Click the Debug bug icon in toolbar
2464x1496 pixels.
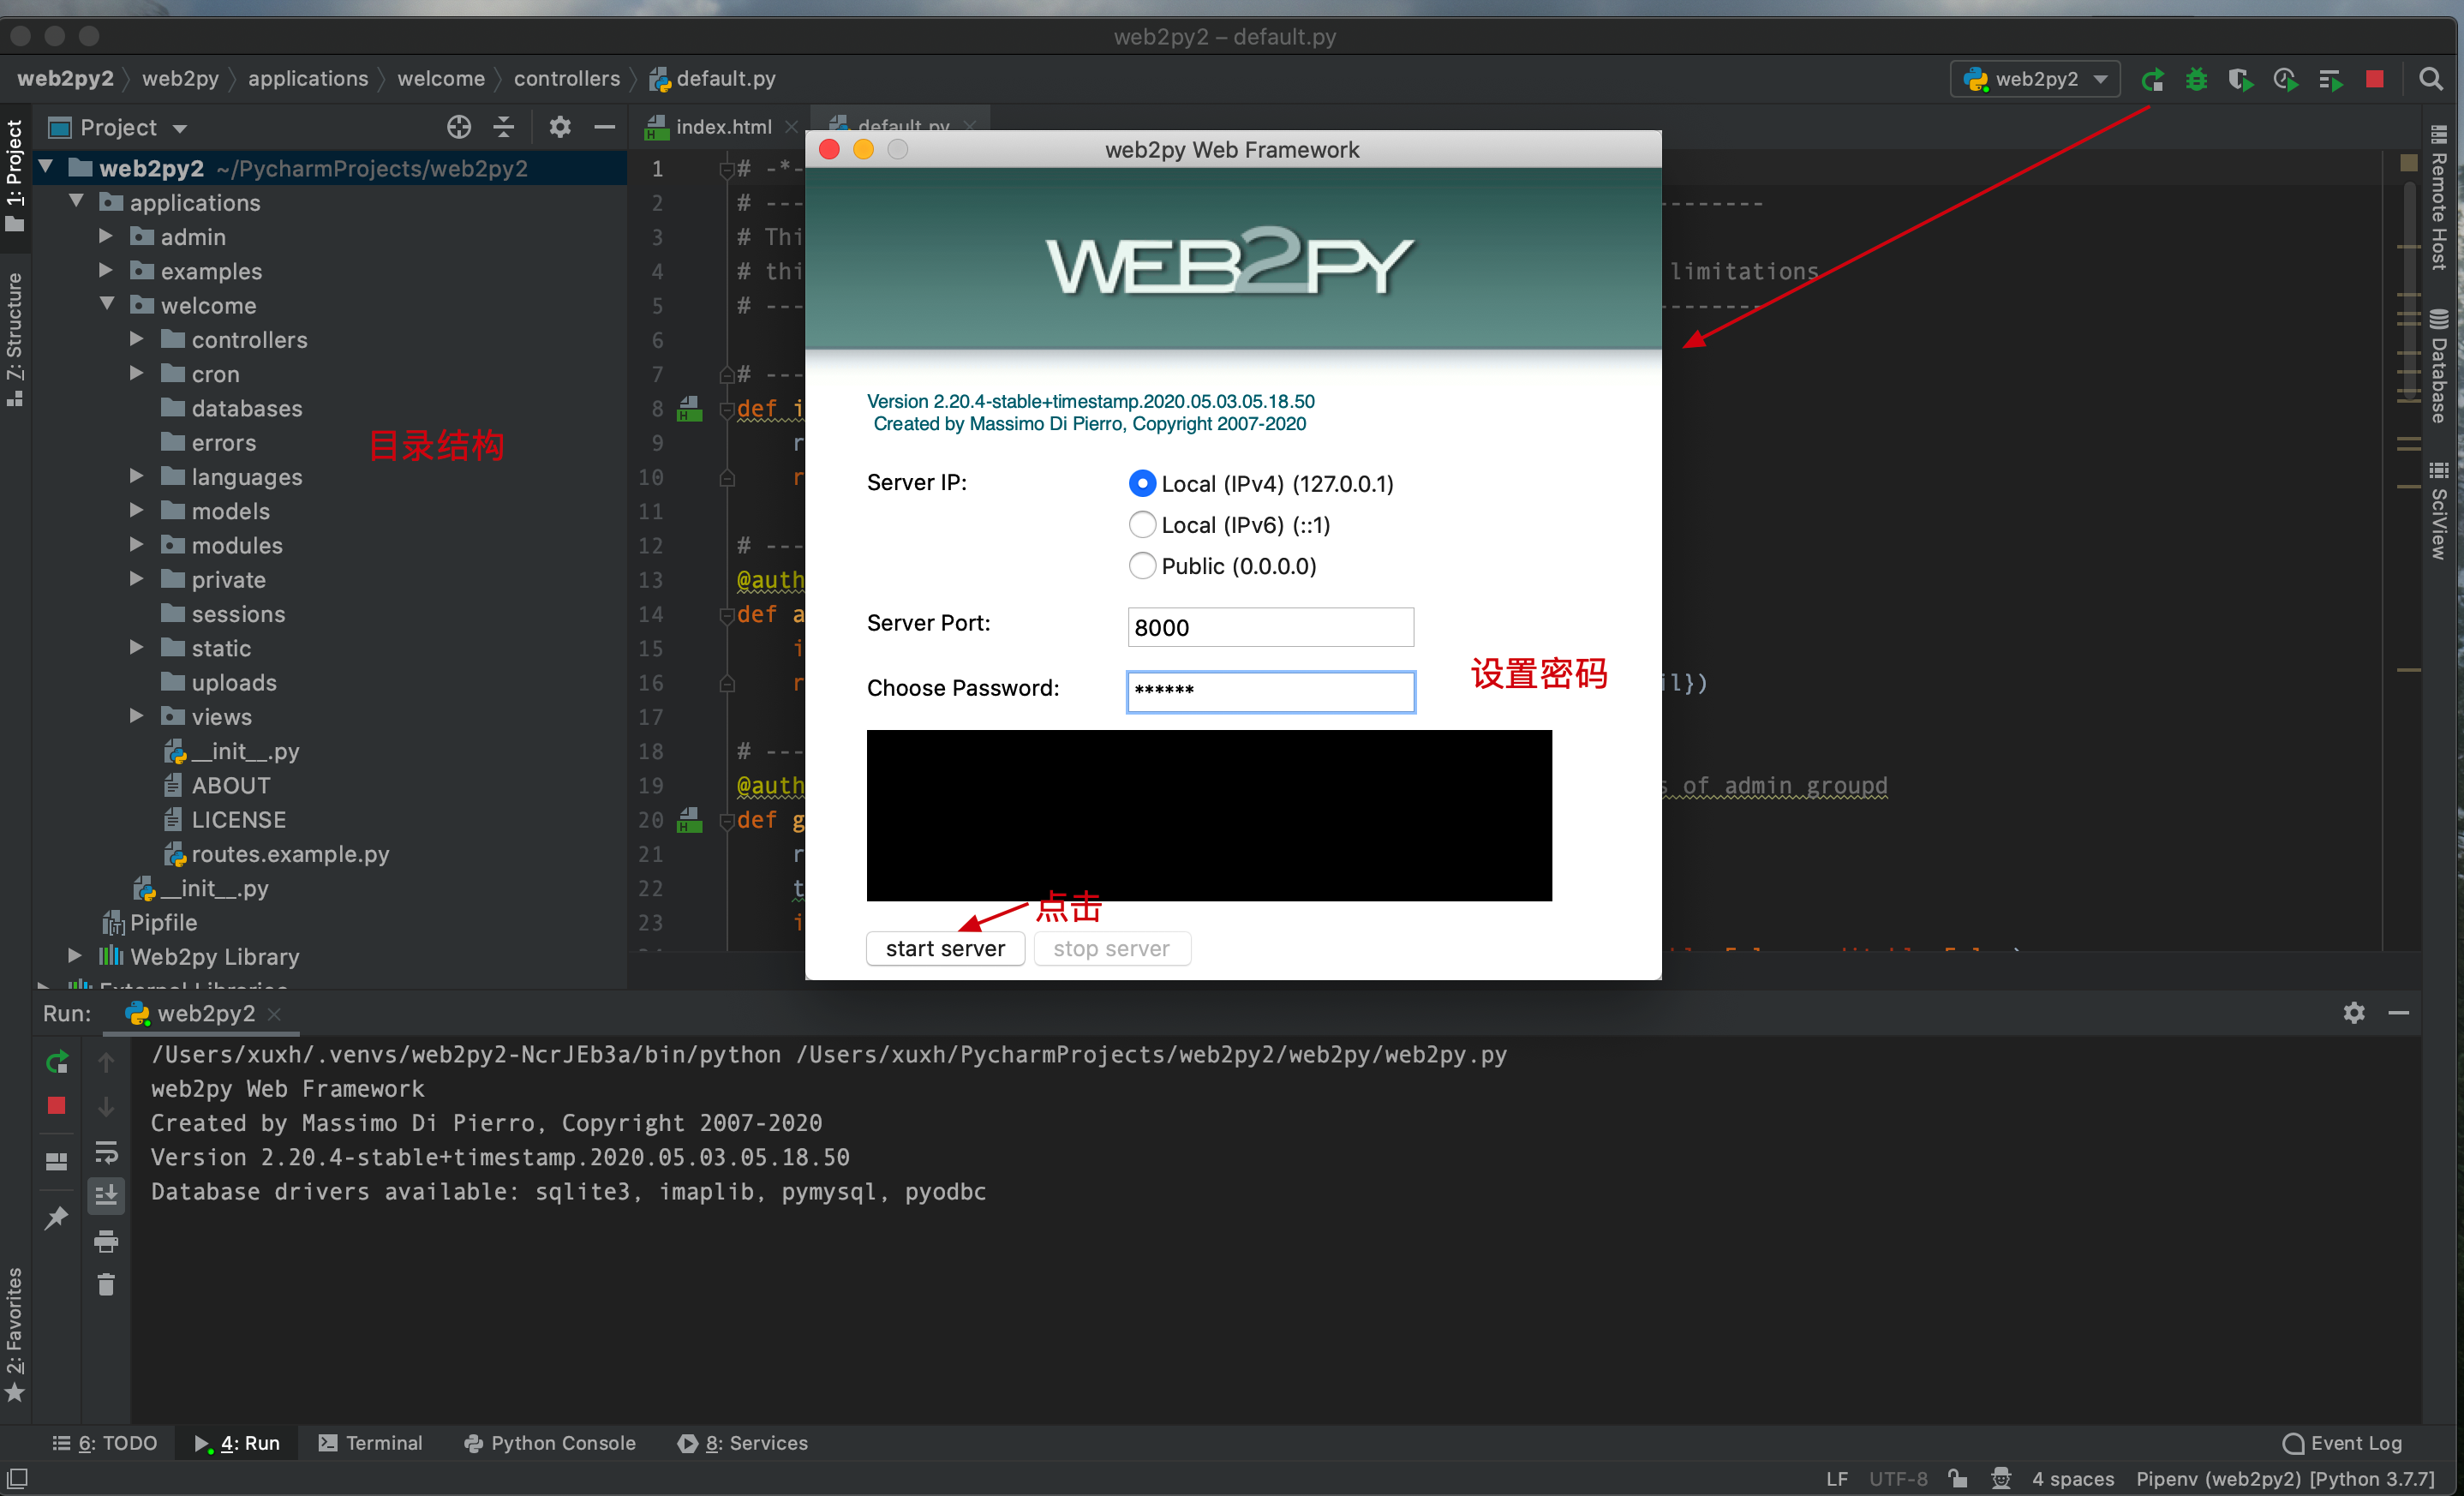[x=2196, y=79]
